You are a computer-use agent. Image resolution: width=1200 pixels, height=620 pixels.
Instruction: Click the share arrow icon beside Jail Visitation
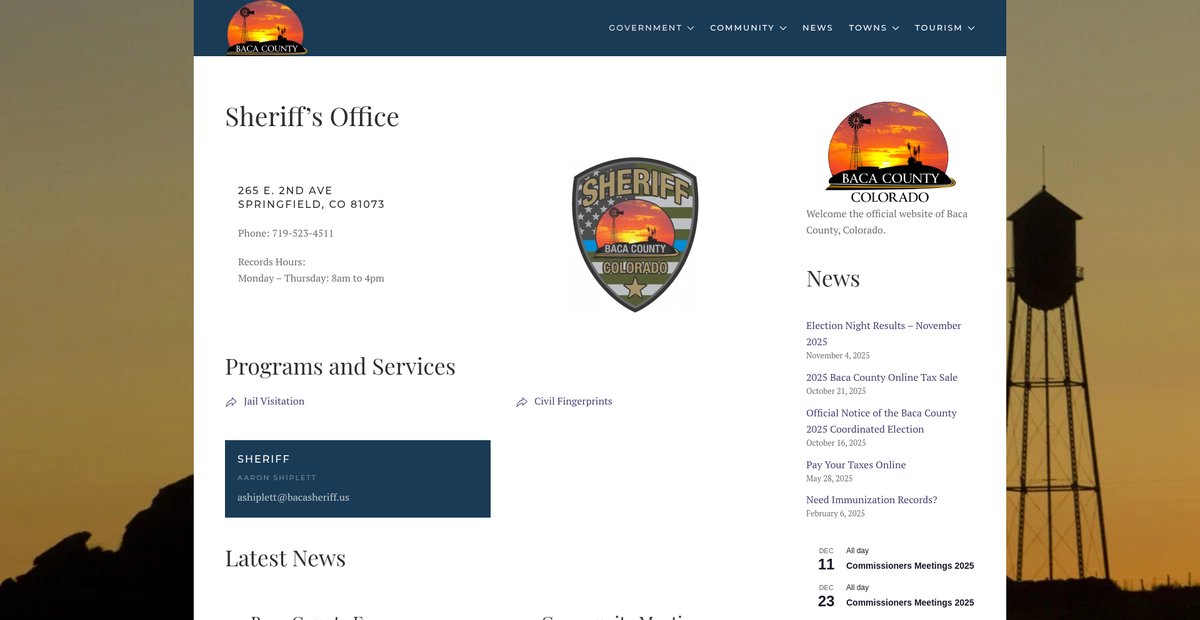coord(231,402)
